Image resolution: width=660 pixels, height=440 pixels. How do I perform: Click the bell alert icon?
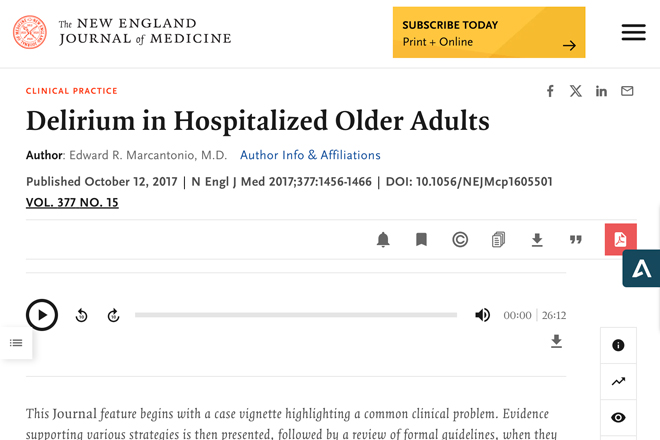pos(383,240)
